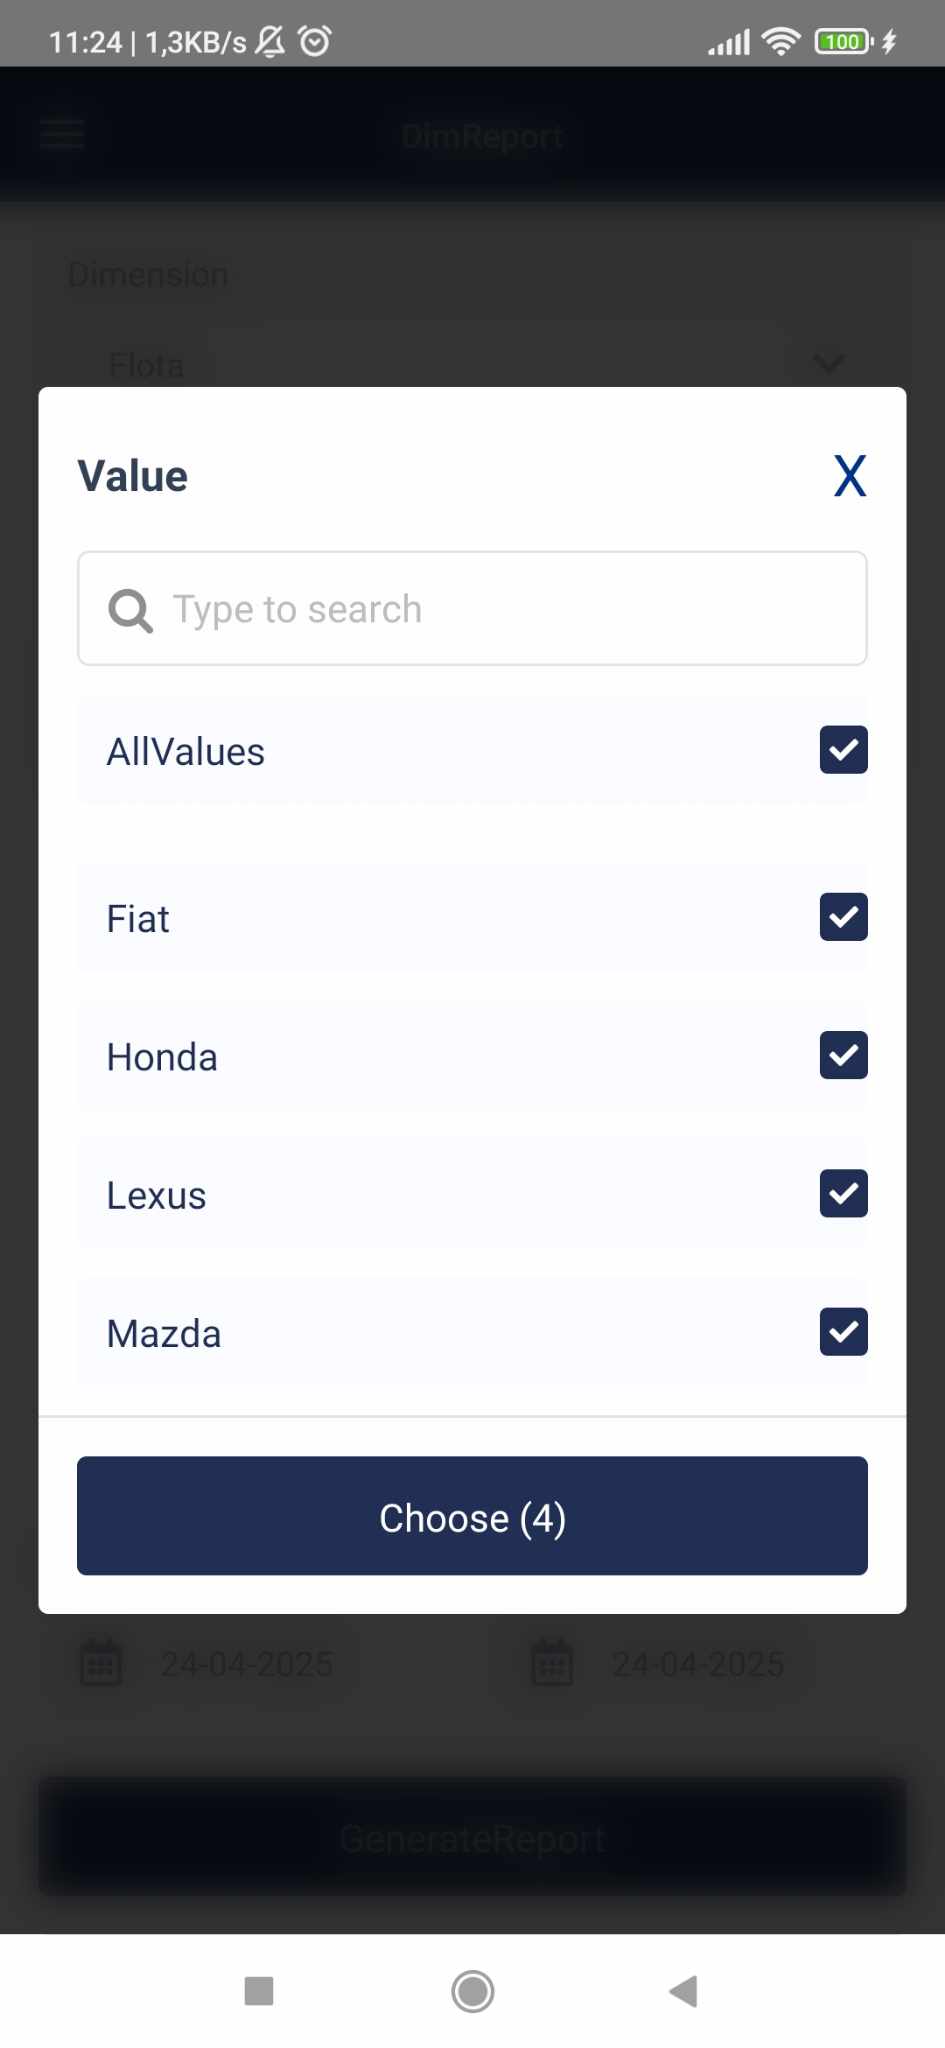Click the start date calendar icon
Image resolution: width=945 pixels, height=2048 pixels.
pos(101,1663)
